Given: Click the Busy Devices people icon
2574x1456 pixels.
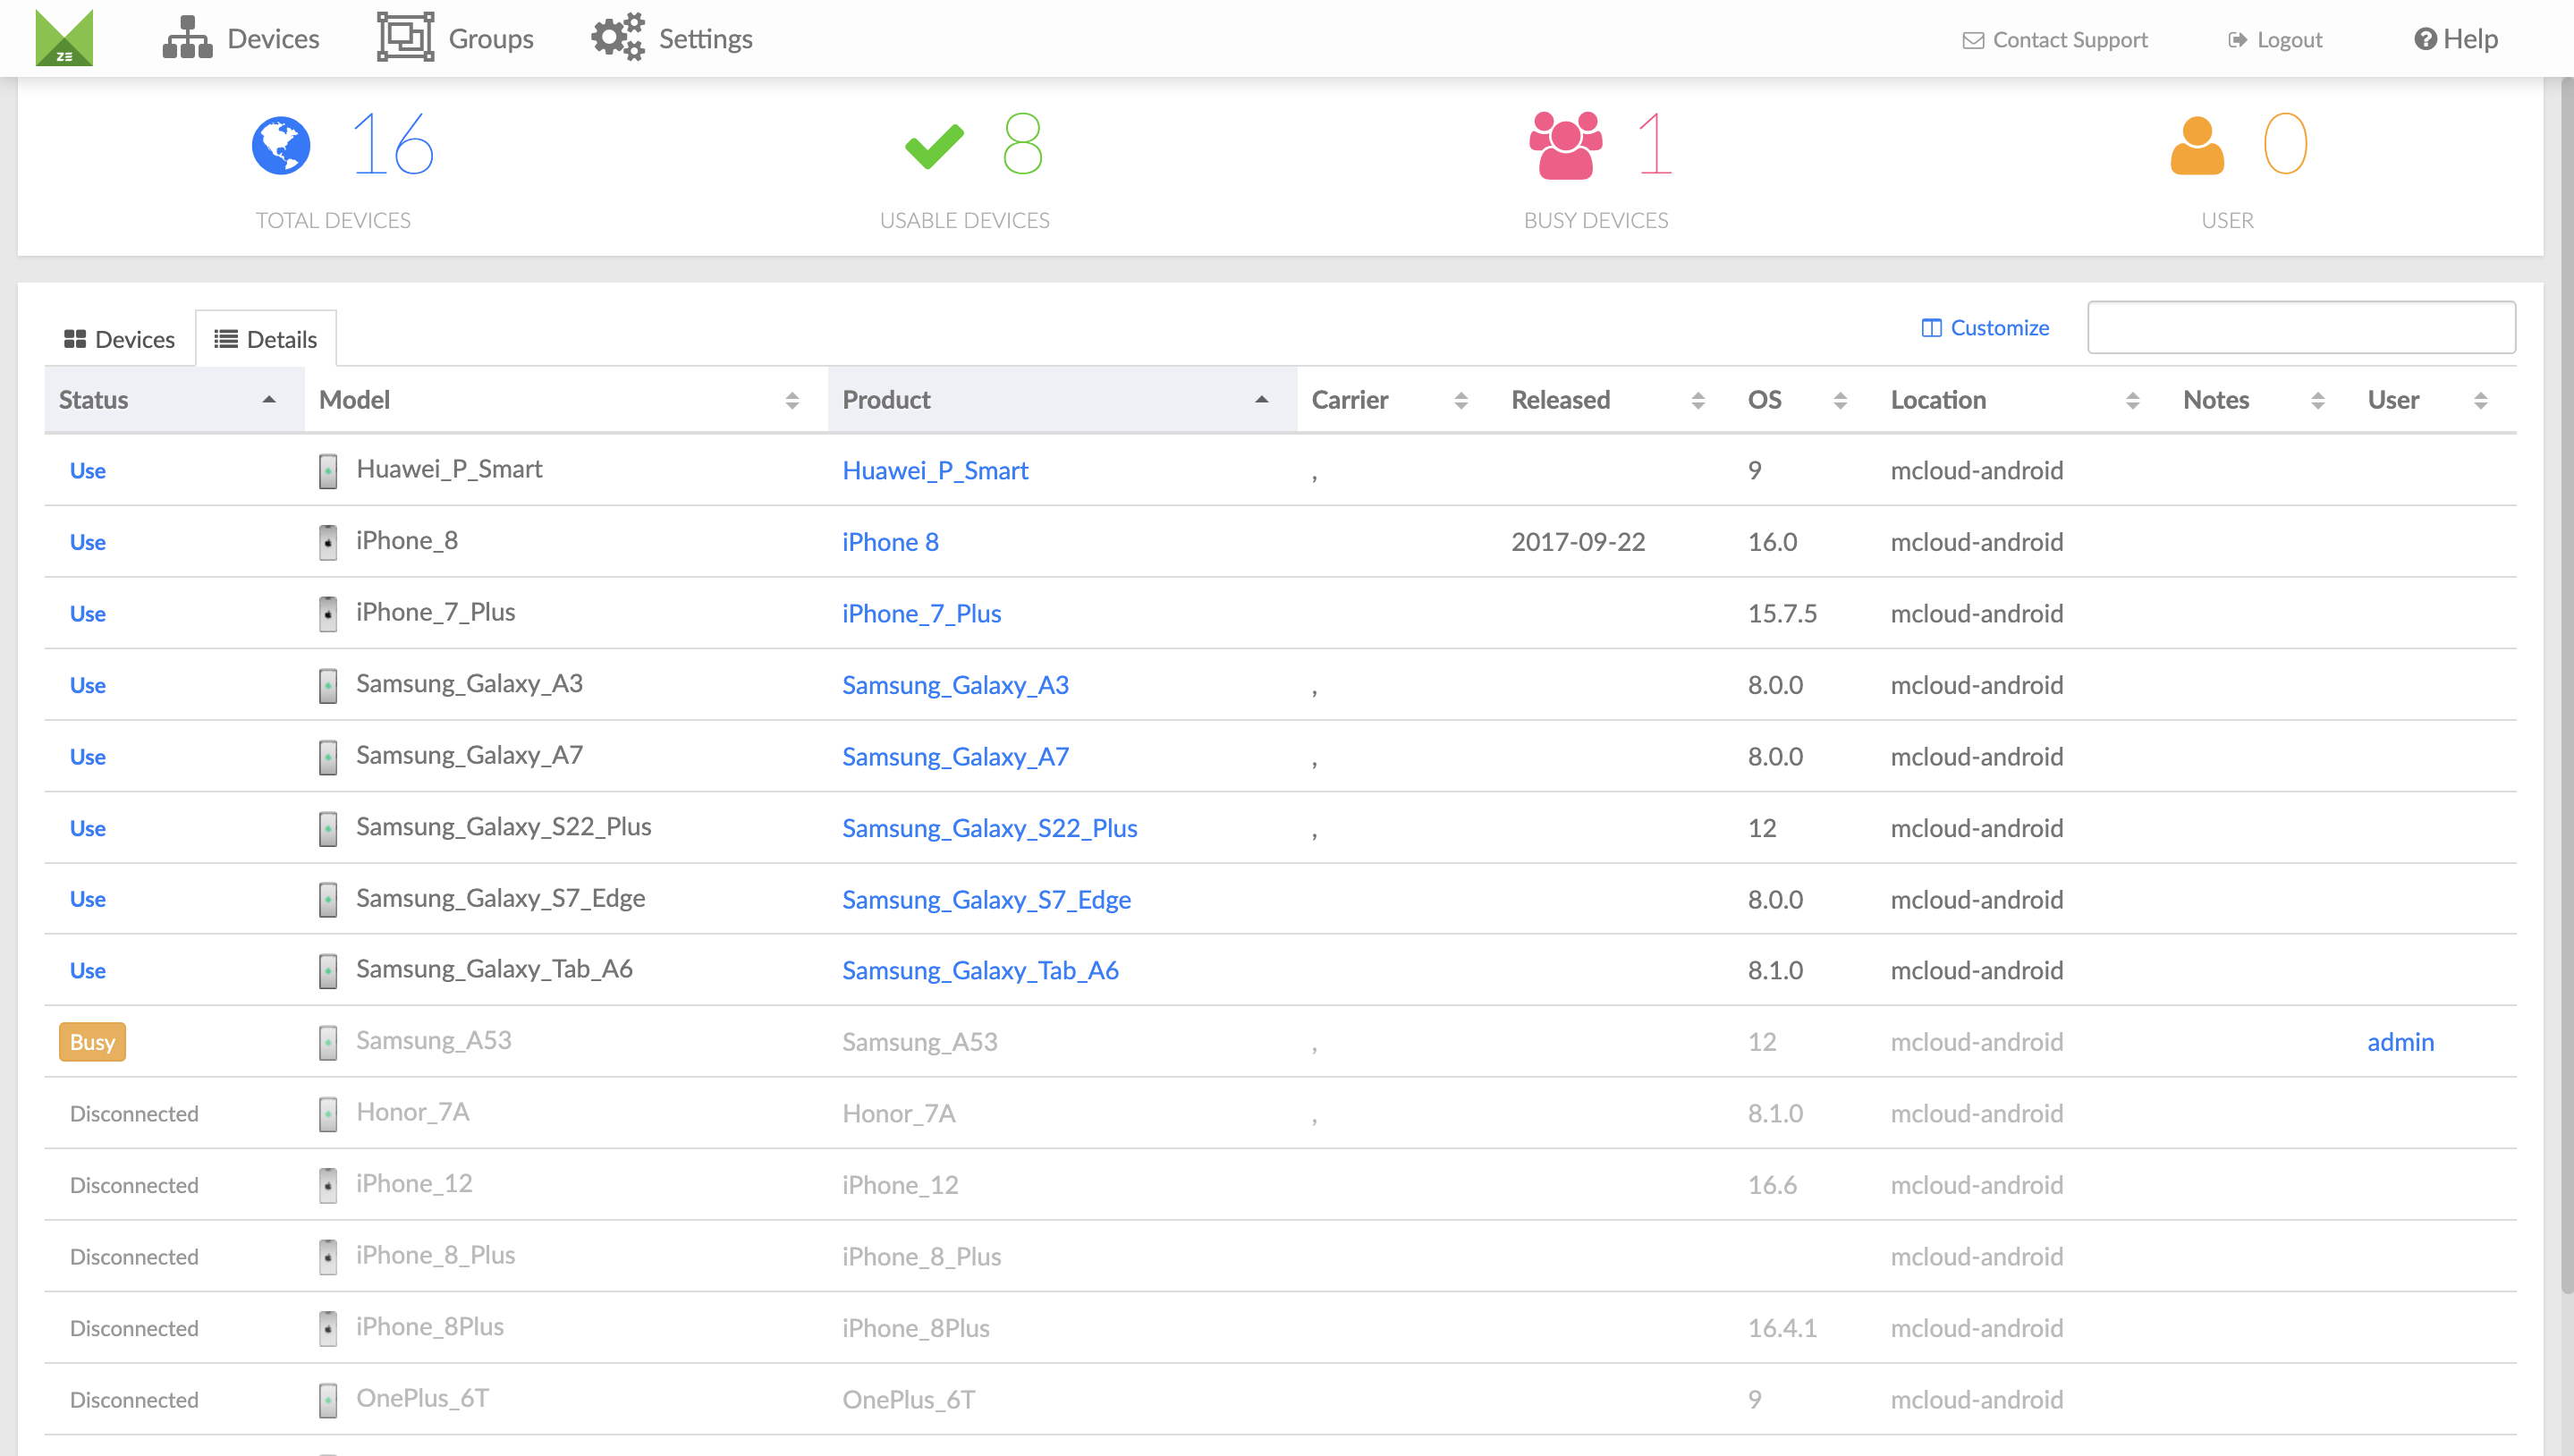Looking at the screenshot, I should click(x=1566, y=146).
